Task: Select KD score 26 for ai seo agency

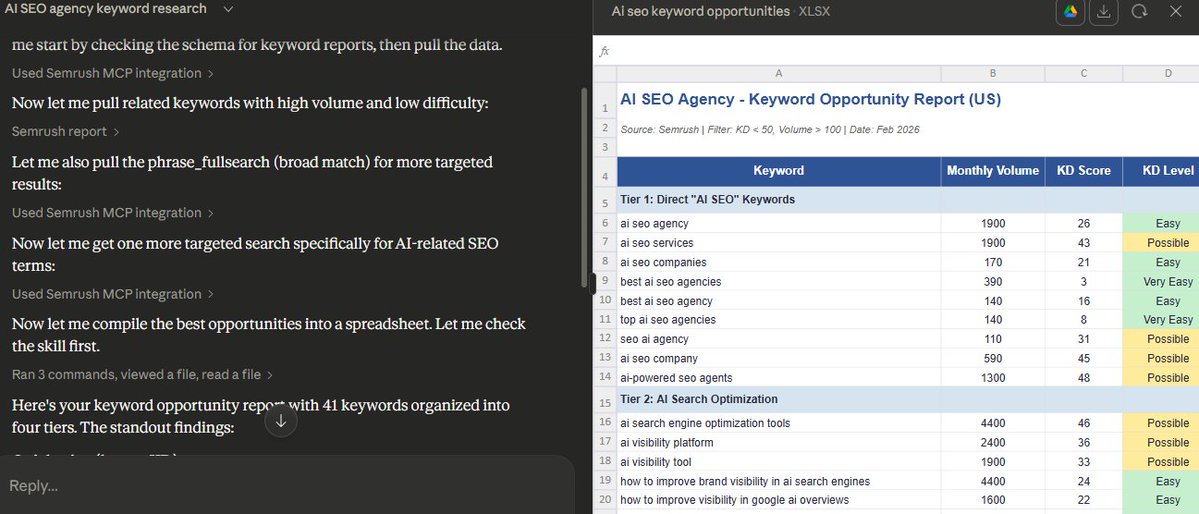Action: (x=1084, y=223)
